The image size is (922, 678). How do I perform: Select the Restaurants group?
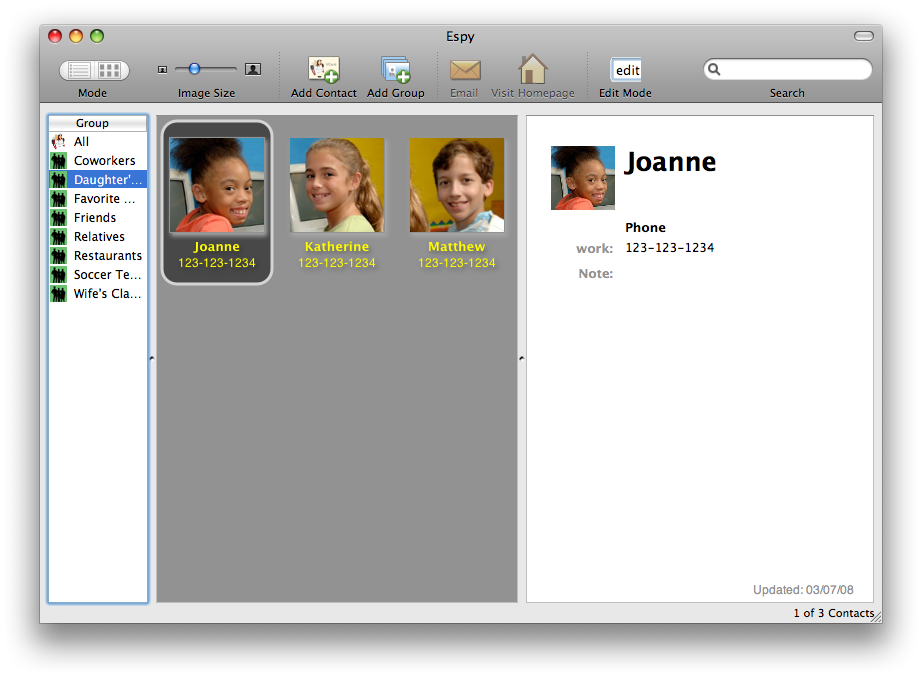[98, 256]
